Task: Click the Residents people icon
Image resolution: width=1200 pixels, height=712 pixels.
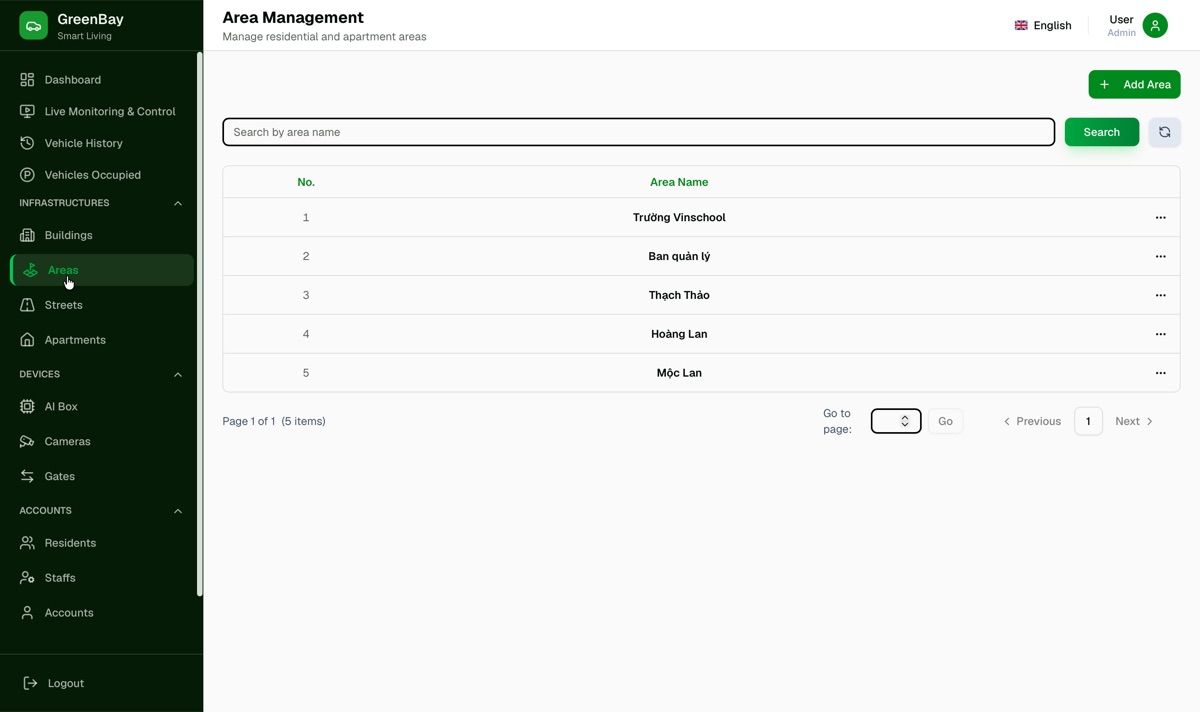Action: (x=27, y=543)
